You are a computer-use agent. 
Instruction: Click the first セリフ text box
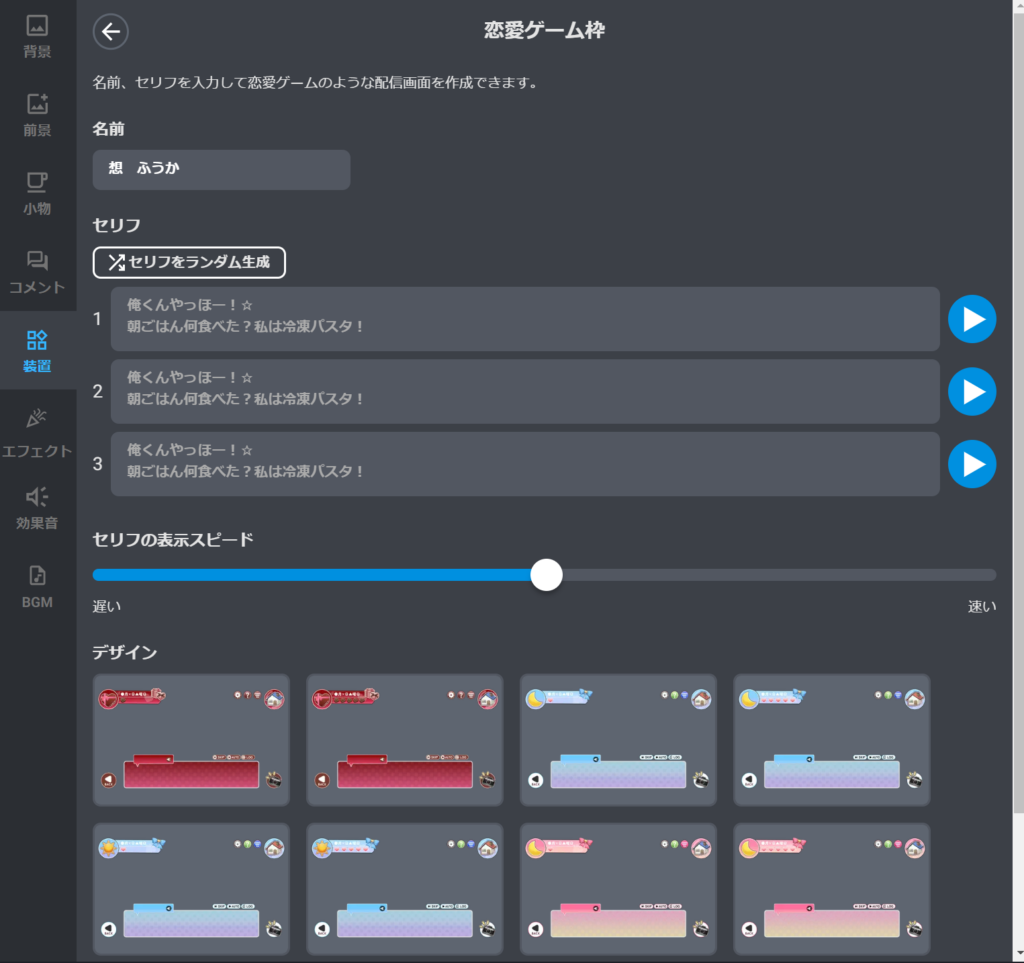click(525, 319)
